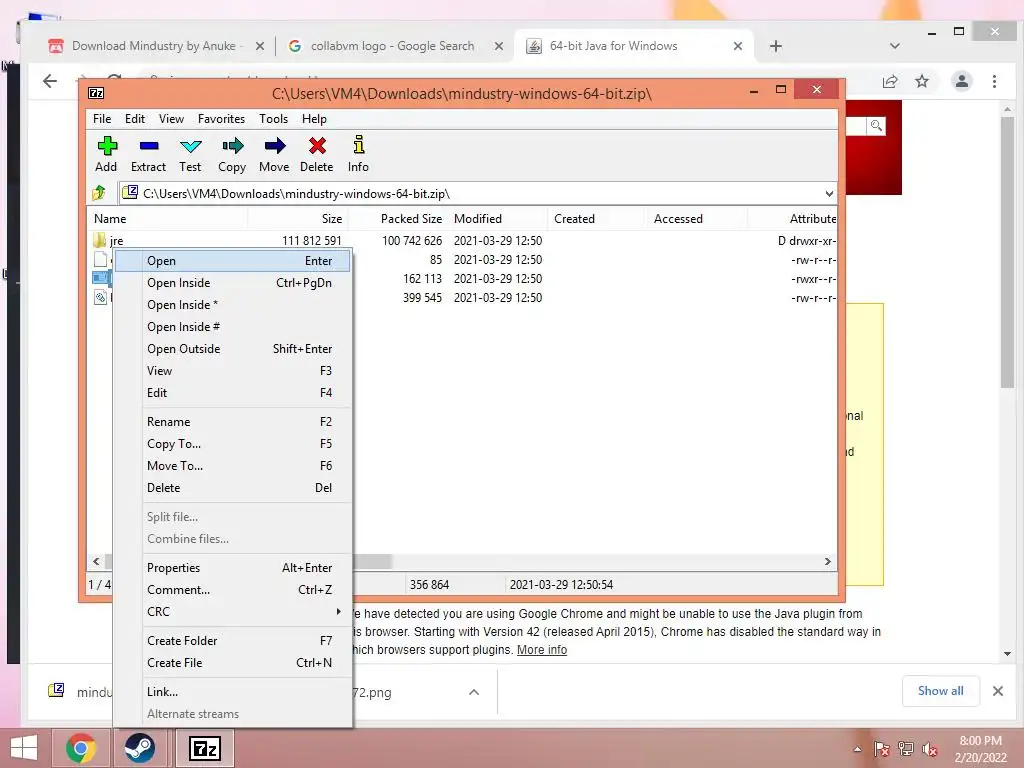Choose Create Folder from context menu

(x=233, y=641)
